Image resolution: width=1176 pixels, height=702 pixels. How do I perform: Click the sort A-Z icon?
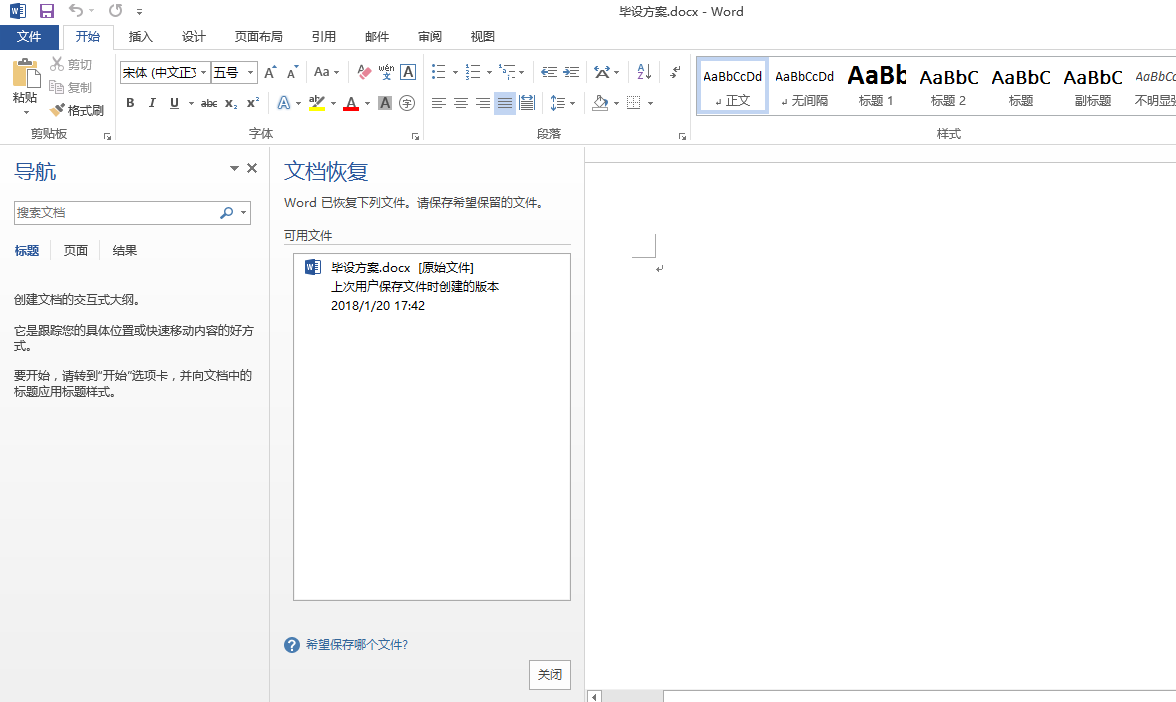(x=644, y=72)
